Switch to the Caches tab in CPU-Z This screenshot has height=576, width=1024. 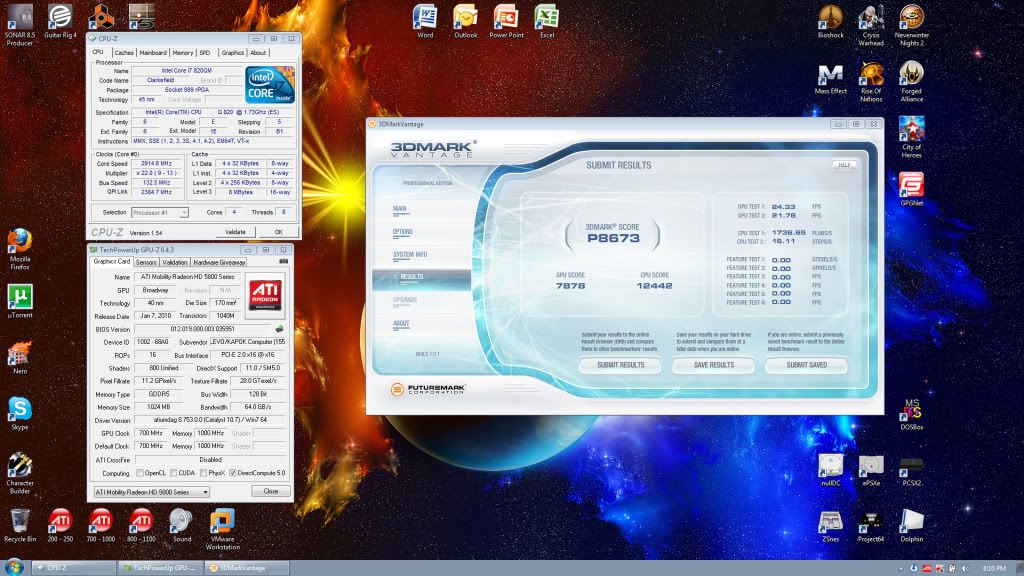point(123,53)
